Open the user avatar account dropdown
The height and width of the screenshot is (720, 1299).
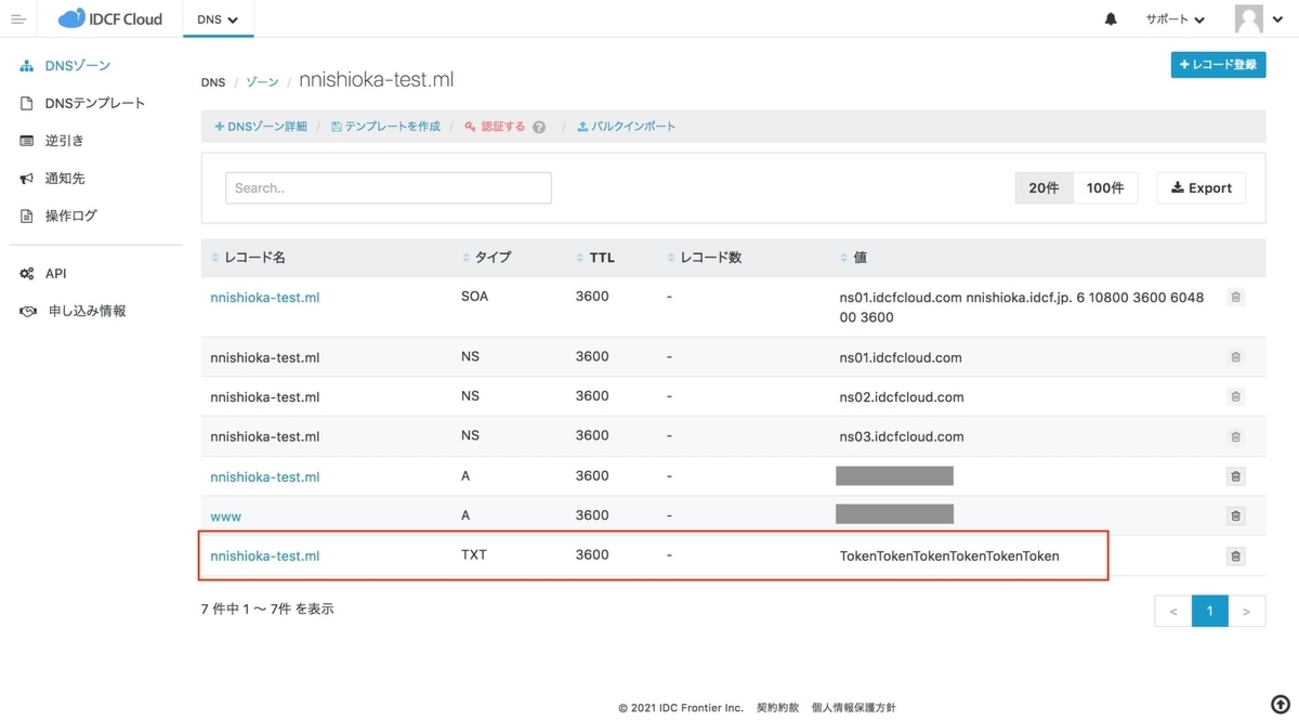coord(1258,19)
